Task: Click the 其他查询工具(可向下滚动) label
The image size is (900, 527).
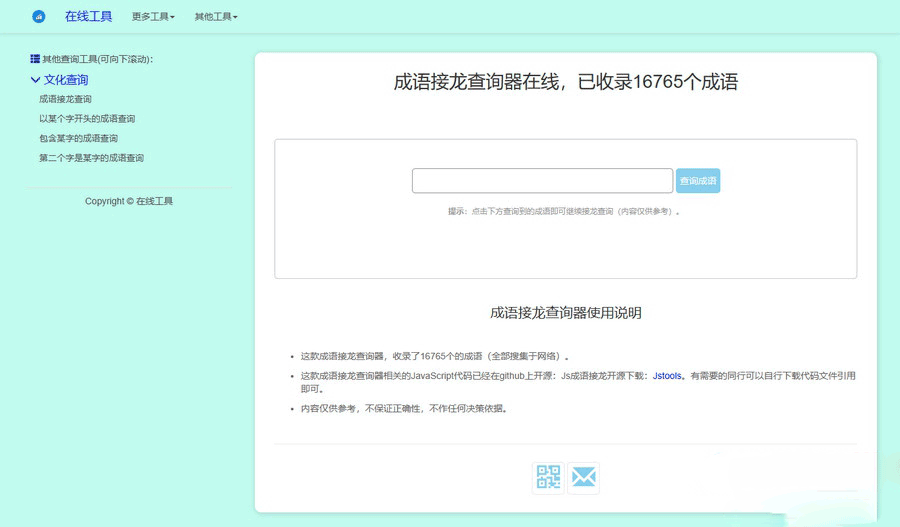Action: [98, 59]
